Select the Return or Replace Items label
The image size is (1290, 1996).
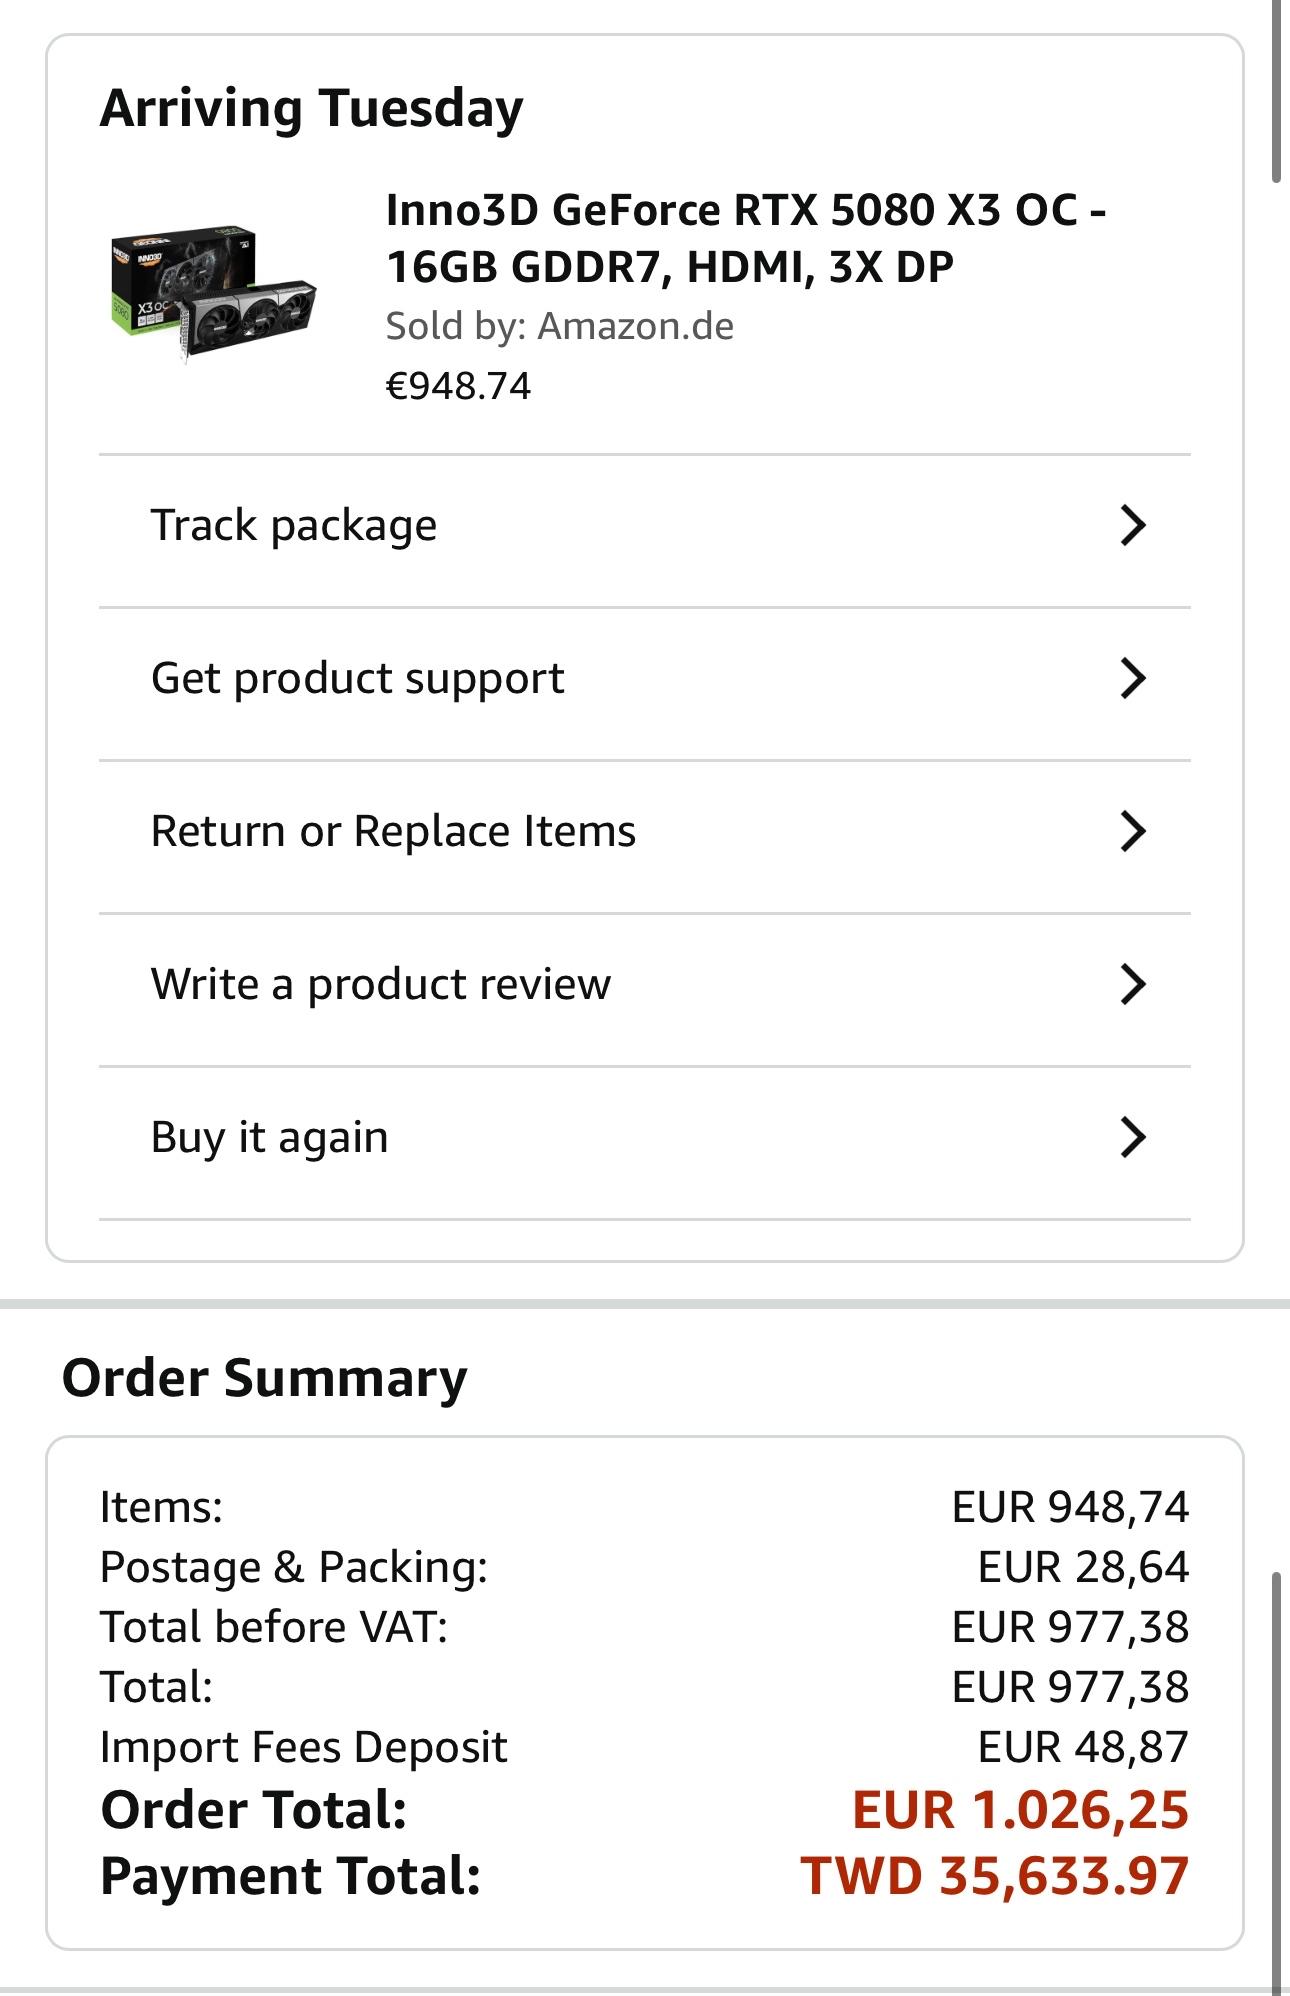pos(393,831)
